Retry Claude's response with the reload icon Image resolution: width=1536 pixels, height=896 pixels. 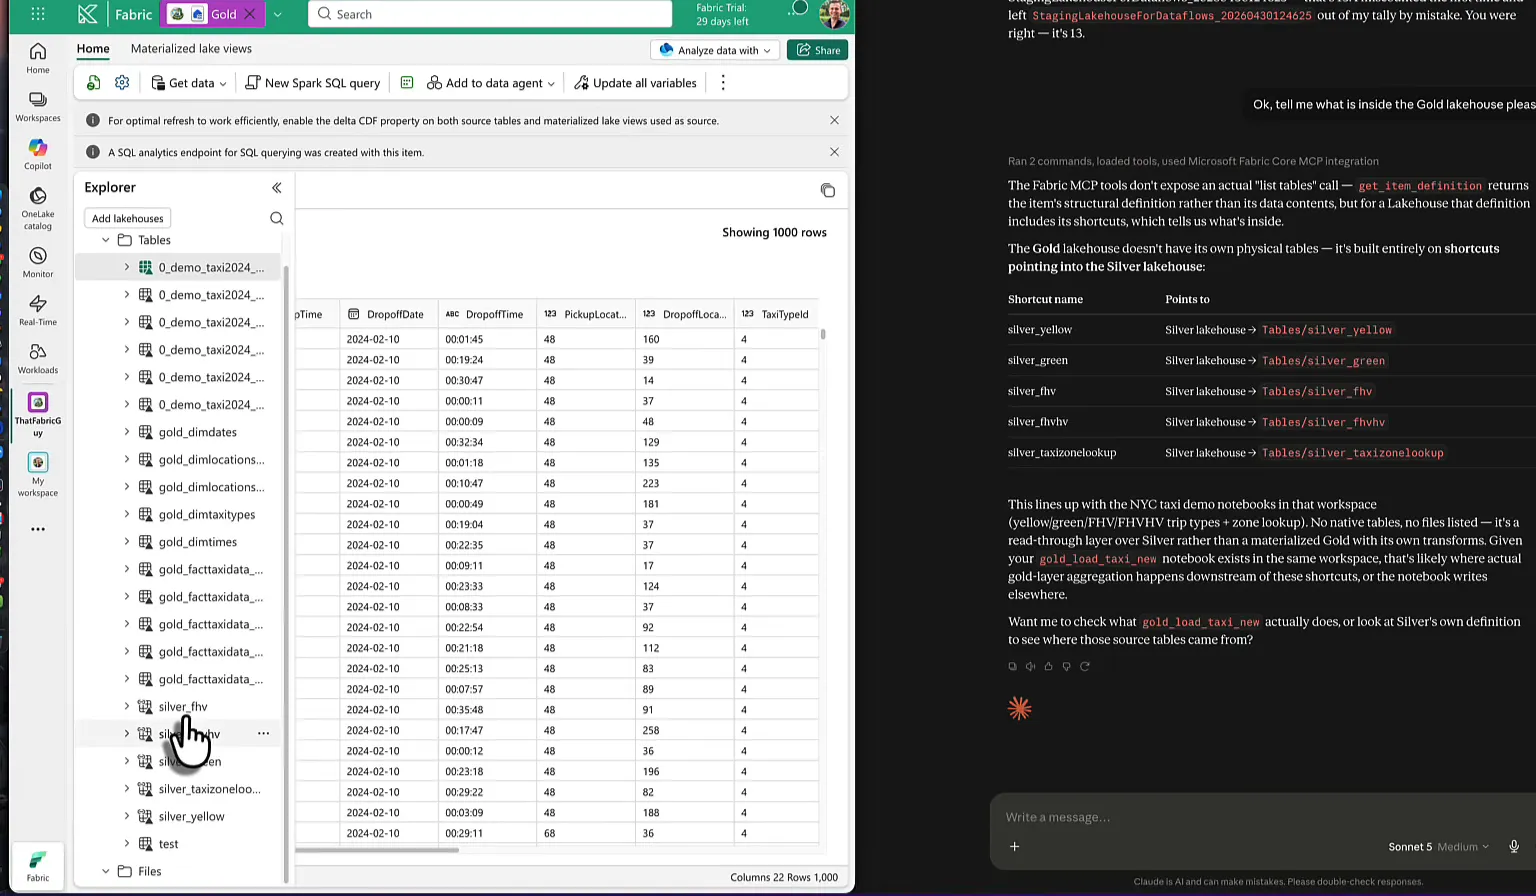point(1084,666)
